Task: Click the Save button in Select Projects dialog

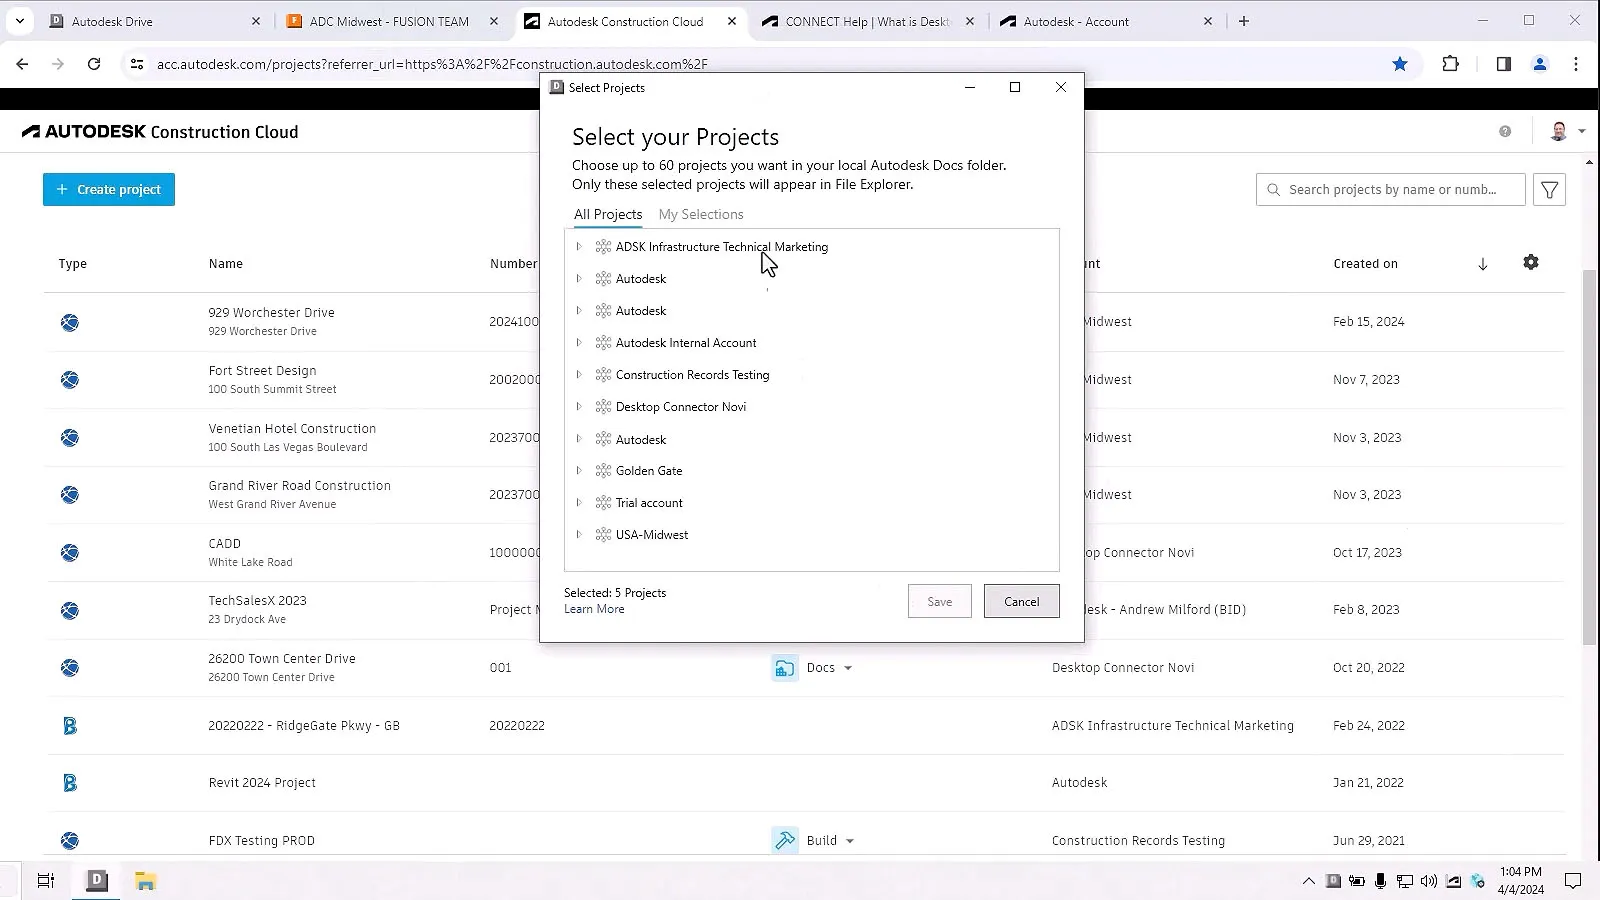Action: [x=938, y=601]
